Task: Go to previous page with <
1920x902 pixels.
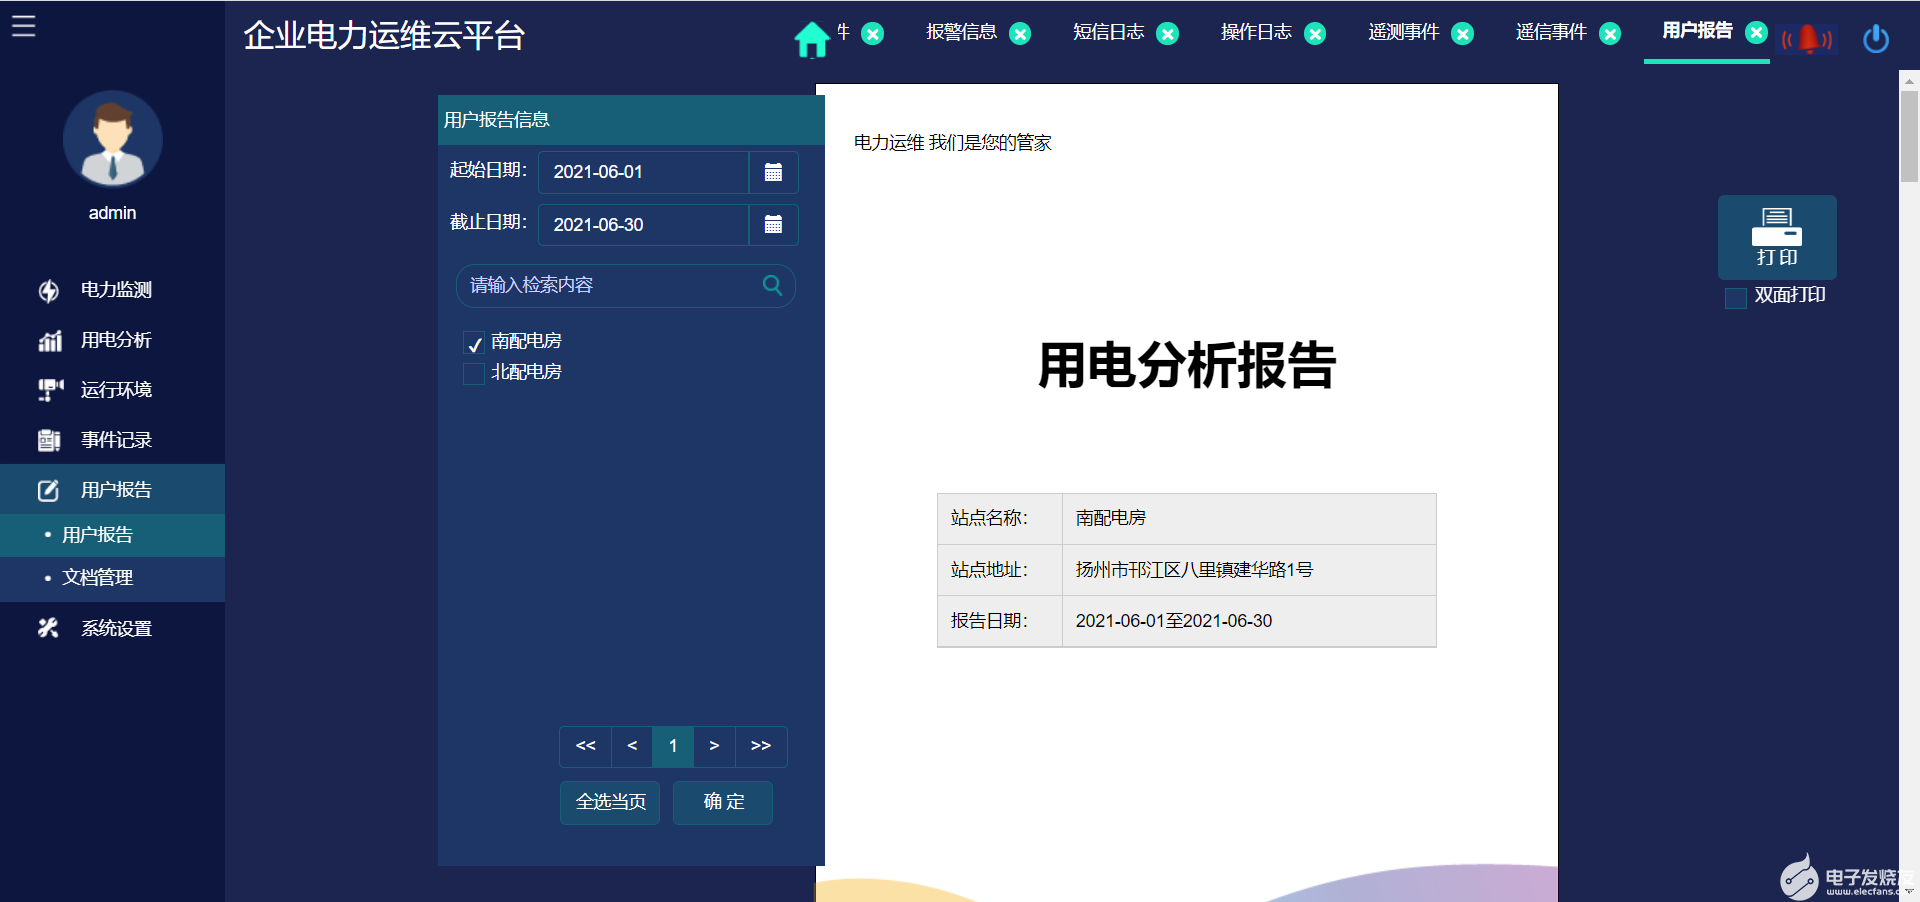Action: pos(632,747)
